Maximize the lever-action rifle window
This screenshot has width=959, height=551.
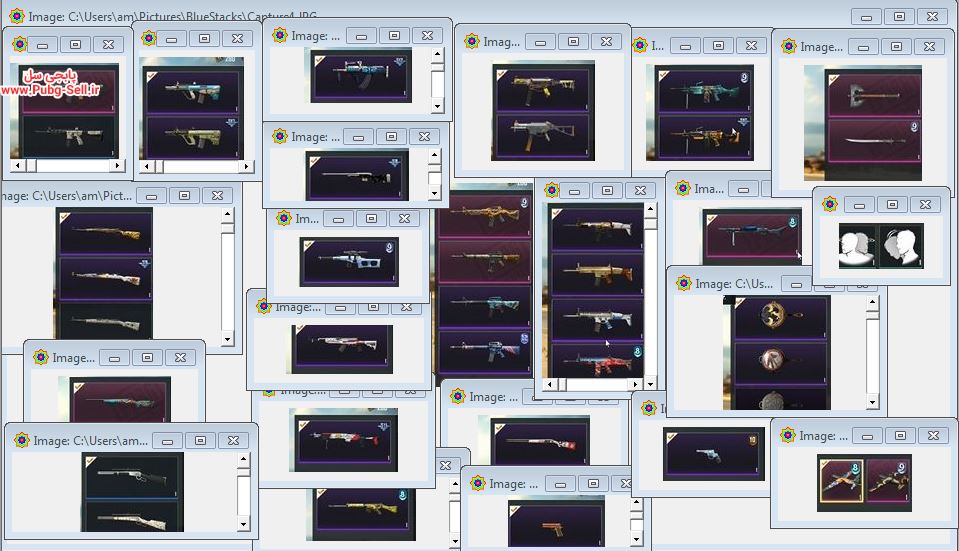(201, 440)
